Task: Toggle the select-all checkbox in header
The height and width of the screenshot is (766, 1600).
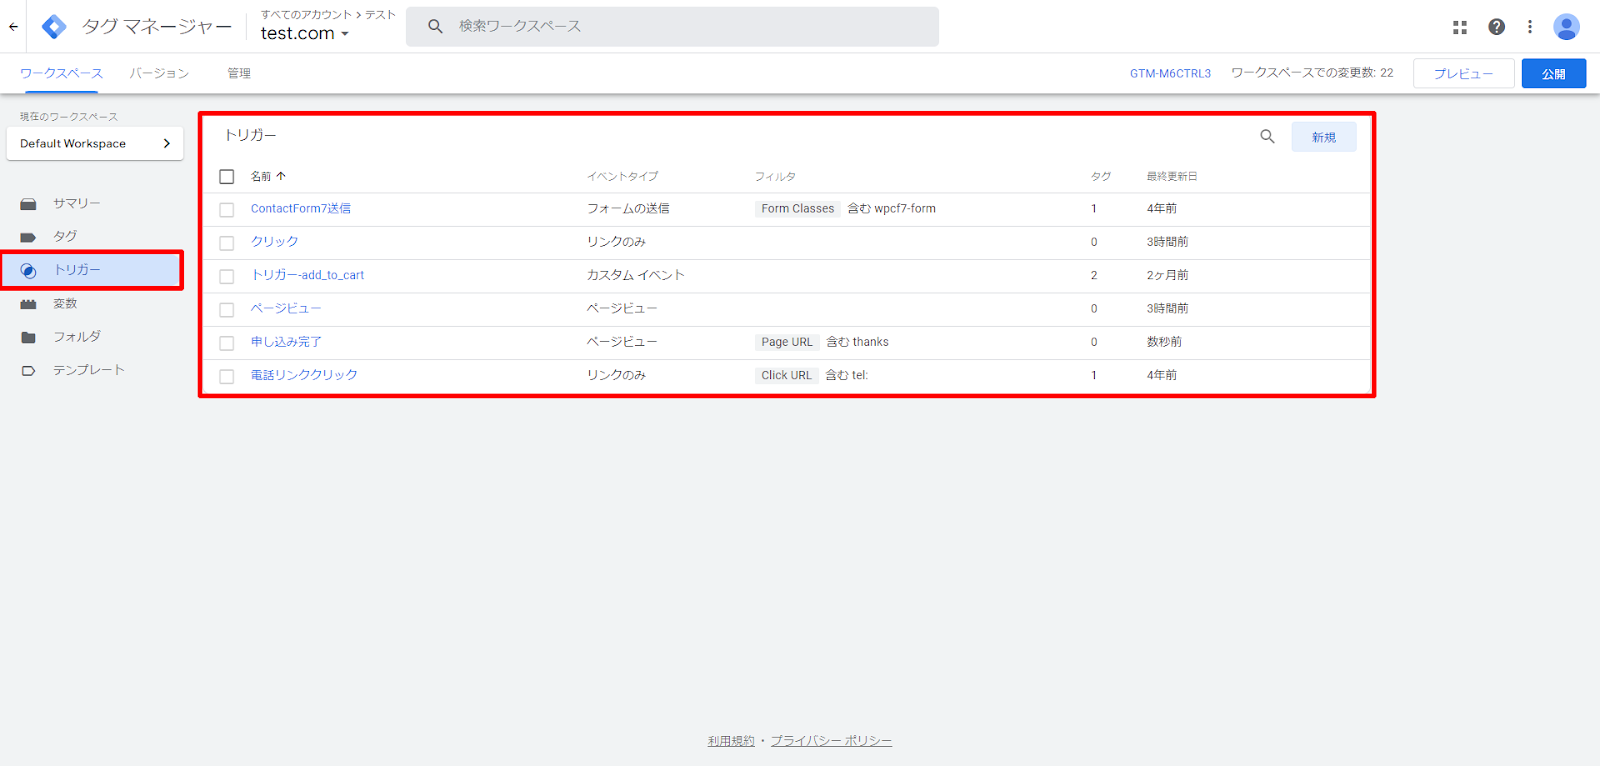Action: pyautogui.click(x=227, y=177)
